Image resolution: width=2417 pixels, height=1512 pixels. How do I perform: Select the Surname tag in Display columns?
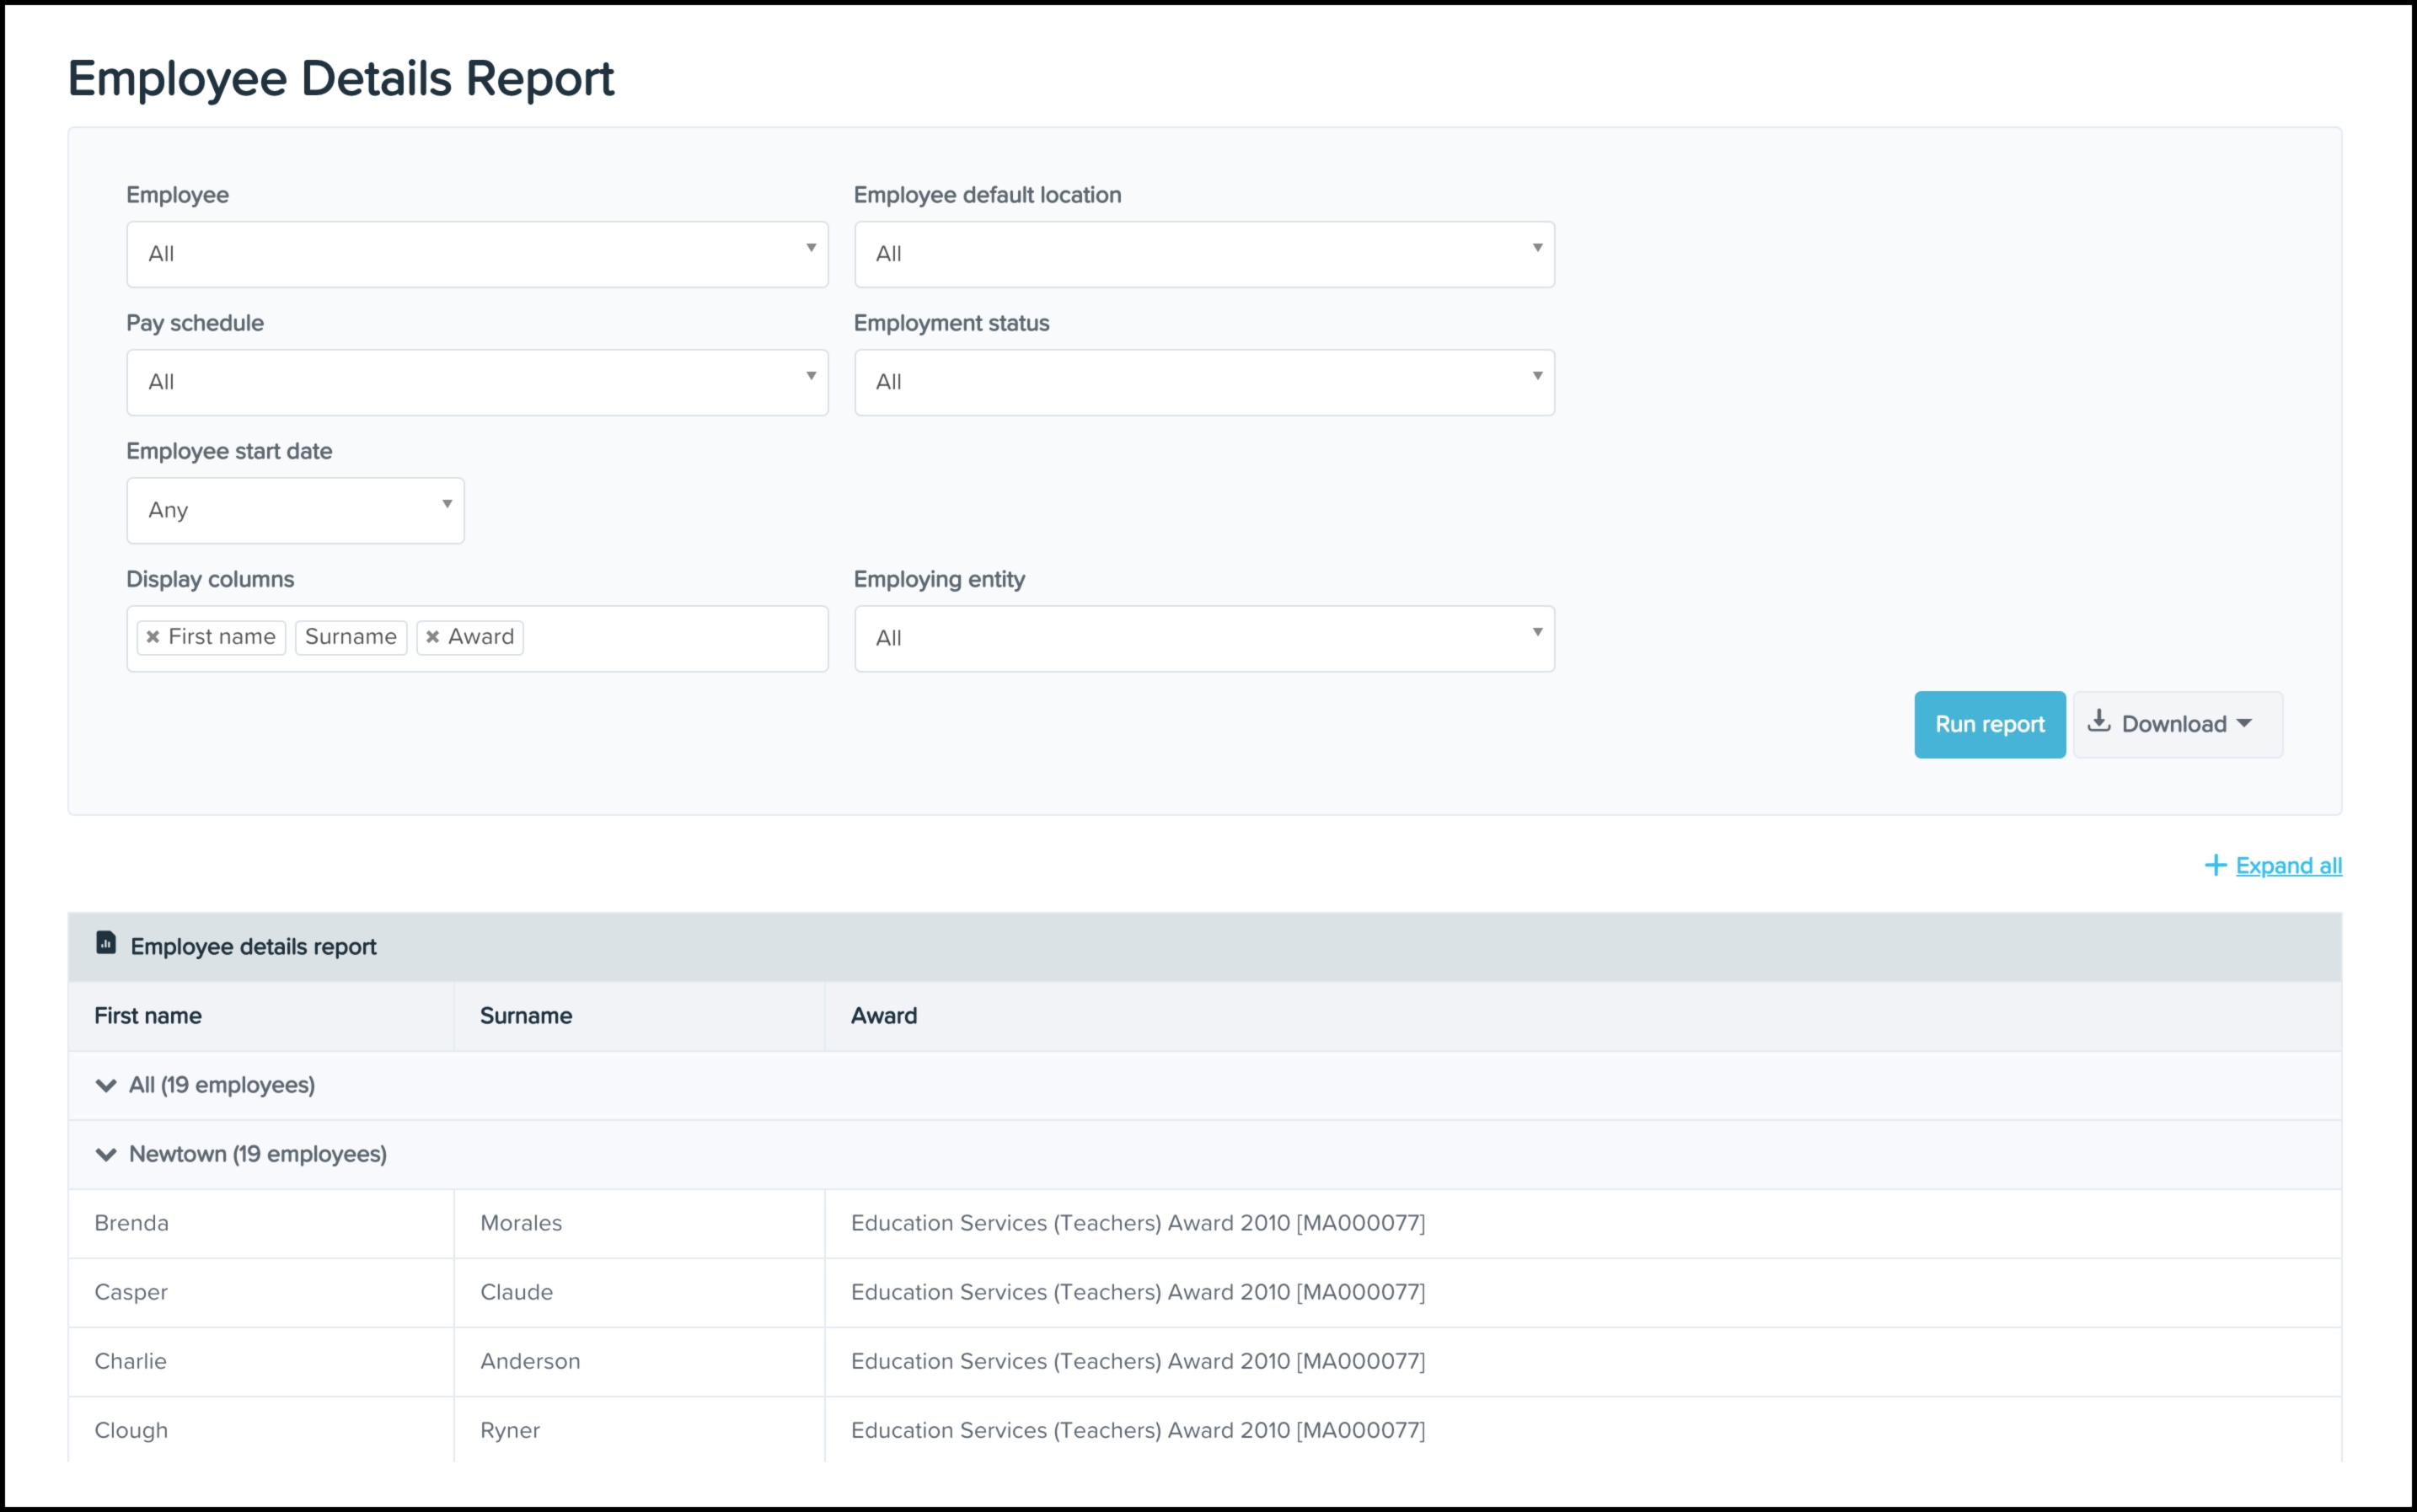point(351,637)
